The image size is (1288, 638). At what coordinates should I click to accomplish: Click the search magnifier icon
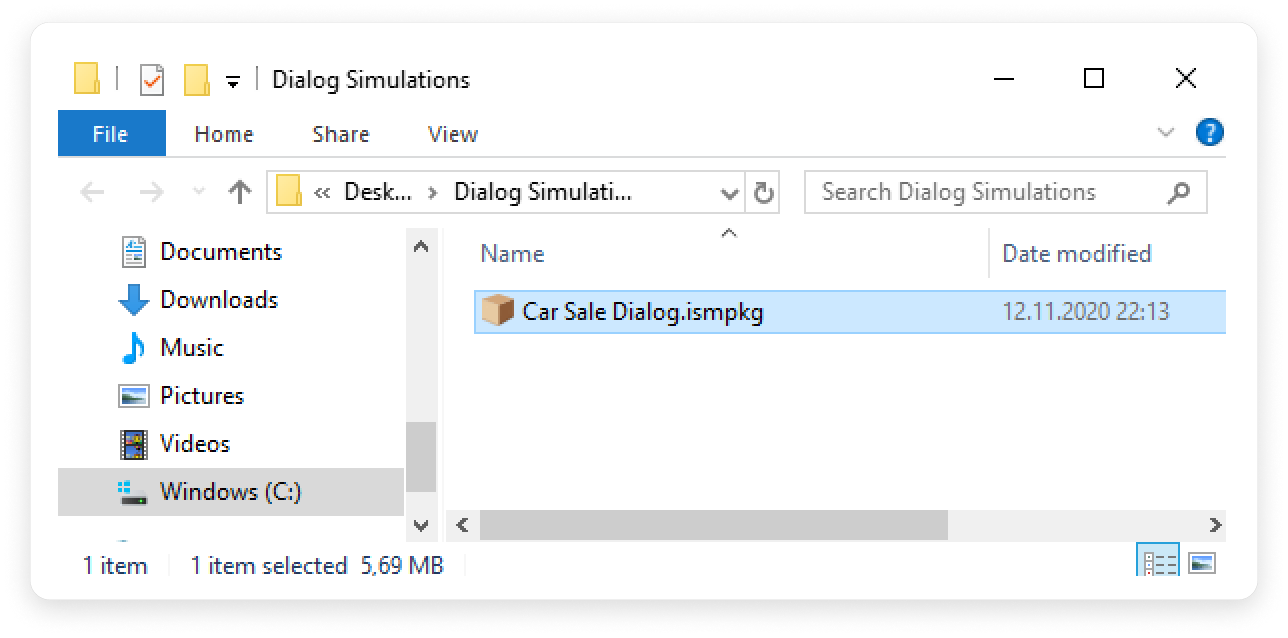click(1179, 192)
